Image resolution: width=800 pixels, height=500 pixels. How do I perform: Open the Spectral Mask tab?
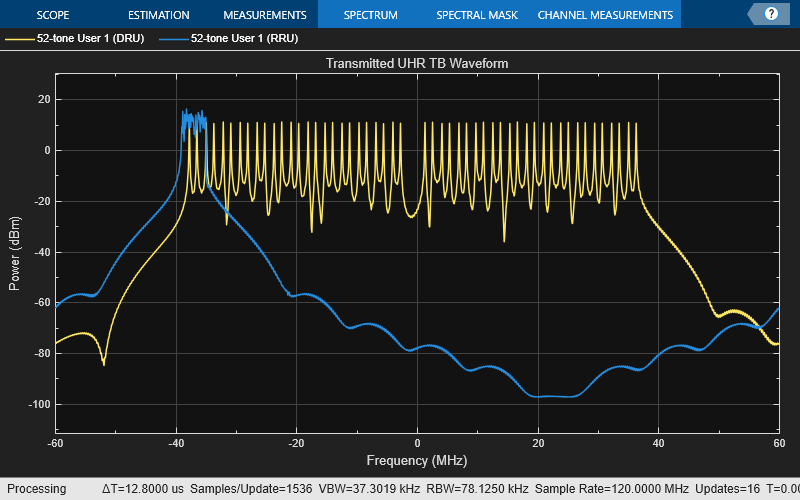click(x=475, y=15)
